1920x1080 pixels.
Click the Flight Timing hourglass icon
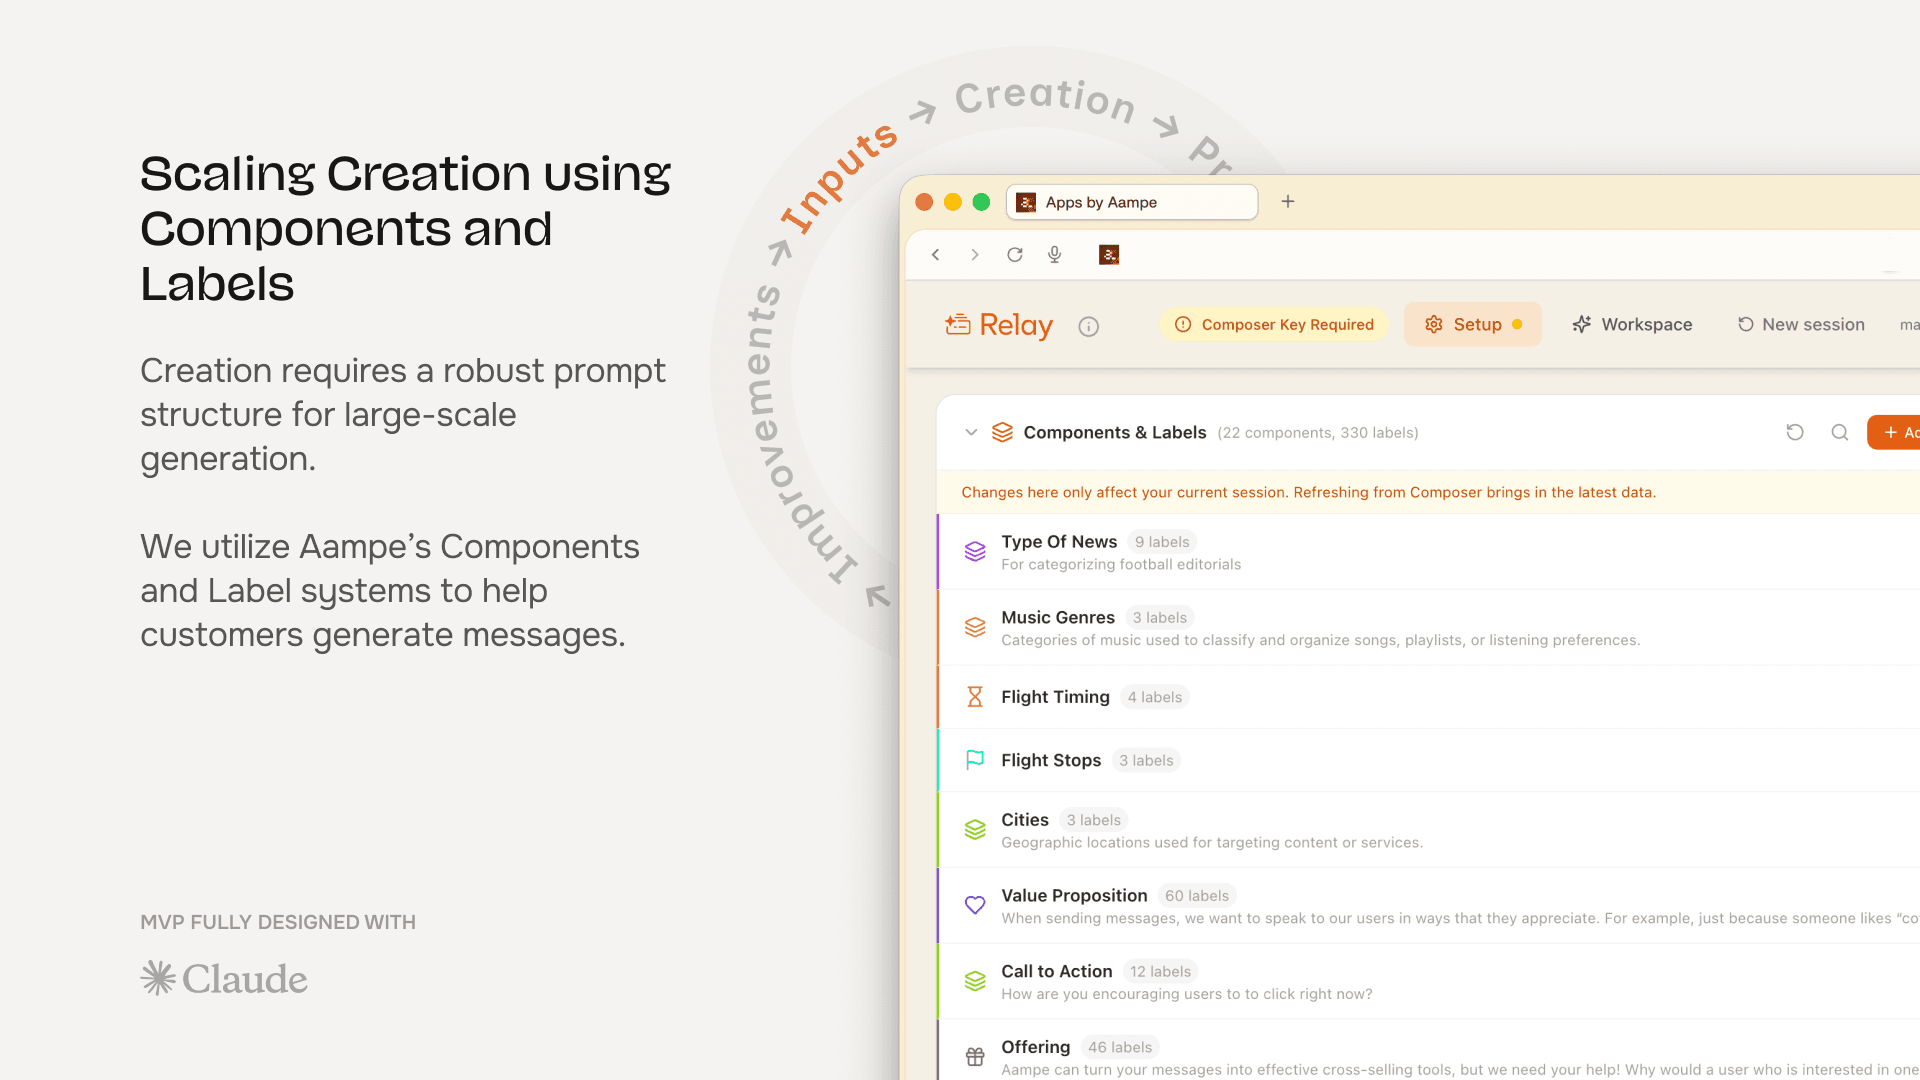pyautogui.click(x=975, y=697)
